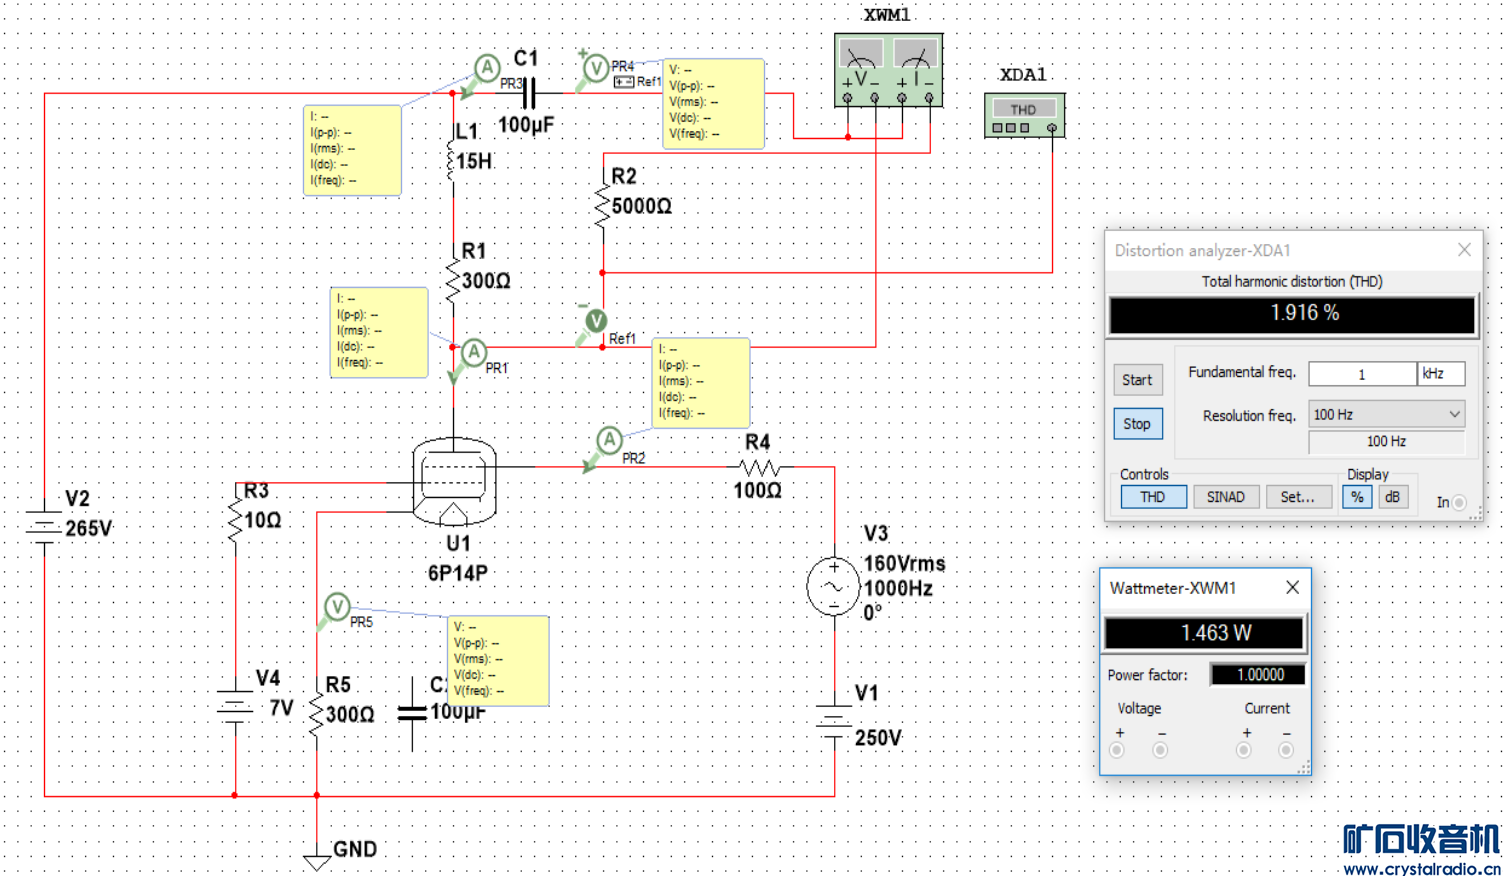Viewport: 1509px width, 882px height.
Task: Click the PR4 voltage probe marker
Action: 596,68
